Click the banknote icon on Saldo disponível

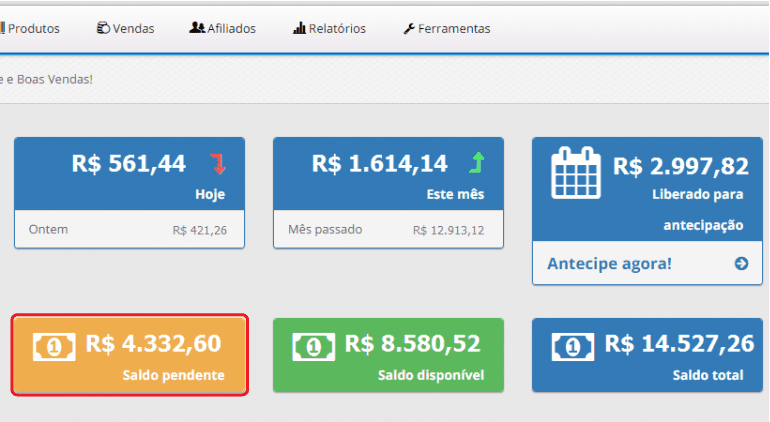313,347
